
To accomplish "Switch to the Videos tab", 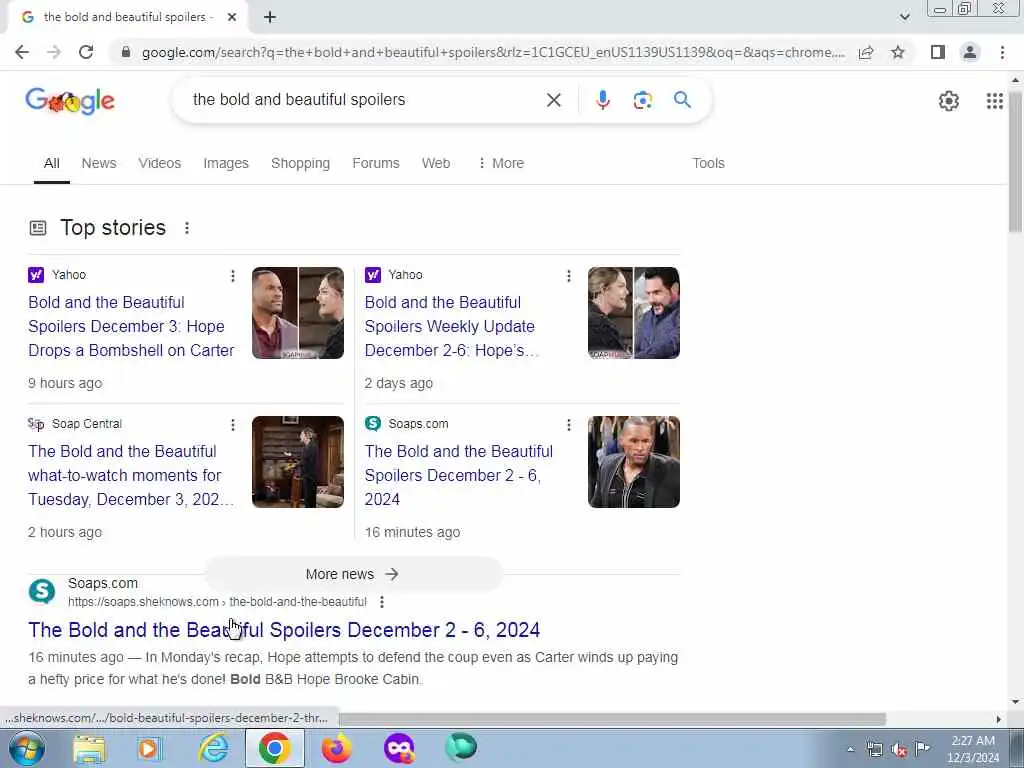I will [x=159, y=163].
